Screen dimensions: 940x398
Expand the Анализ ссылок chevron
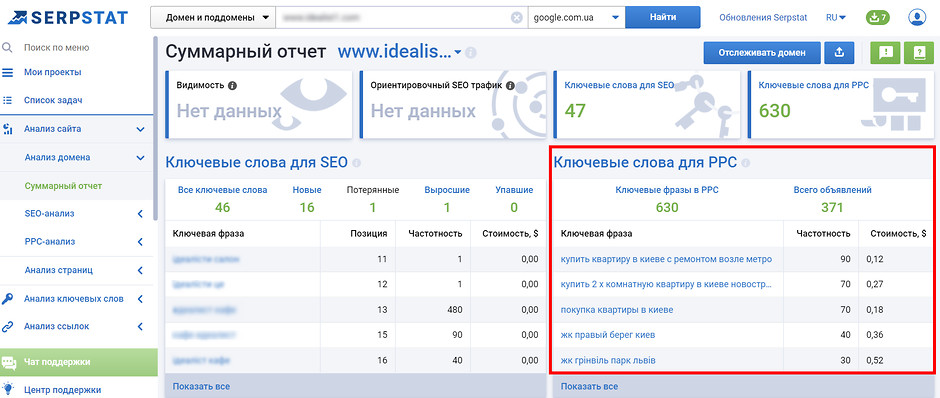(140, 327)
